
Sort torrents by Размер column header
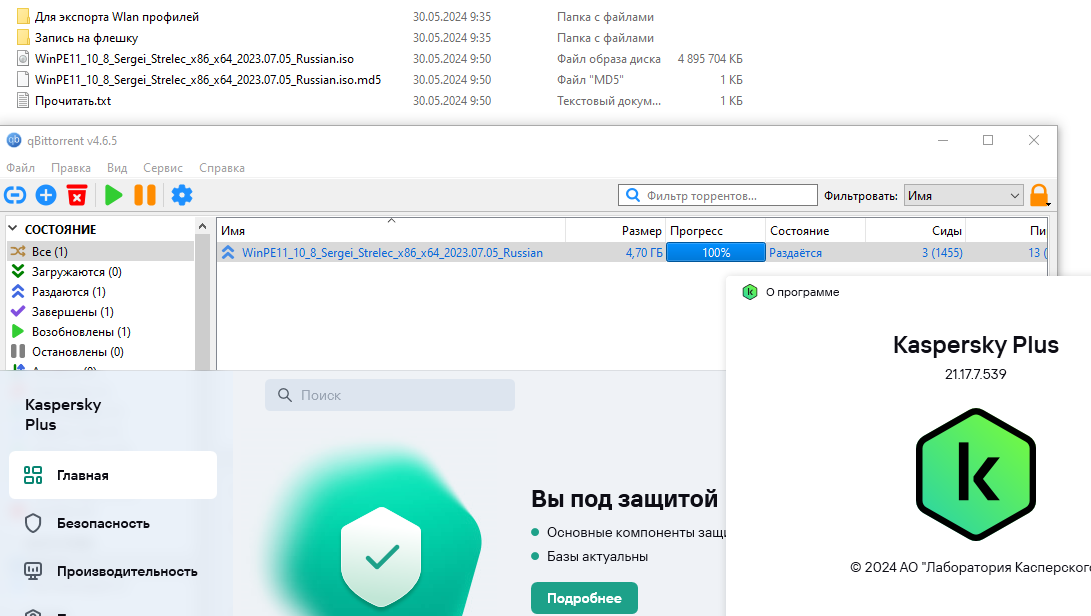[615, 230]
